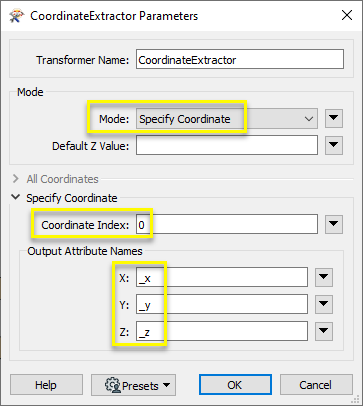Expand the All Coordinates section
363x406 pixels.
pyautogui.click(x=16, y=179)
